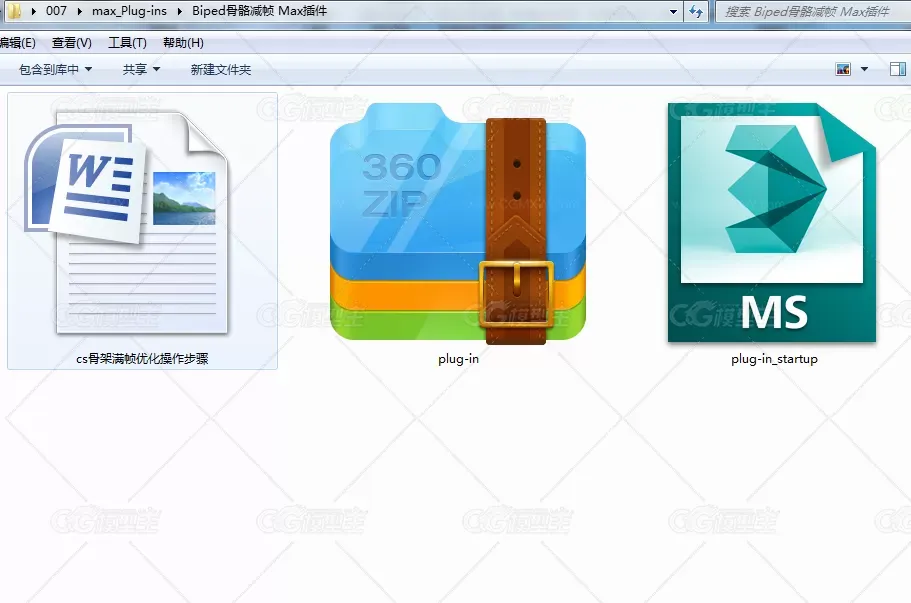Click the search box 搜索 Biped骨骼减帧 Max插件
911x603 pixels.
[x=813, y=11]
